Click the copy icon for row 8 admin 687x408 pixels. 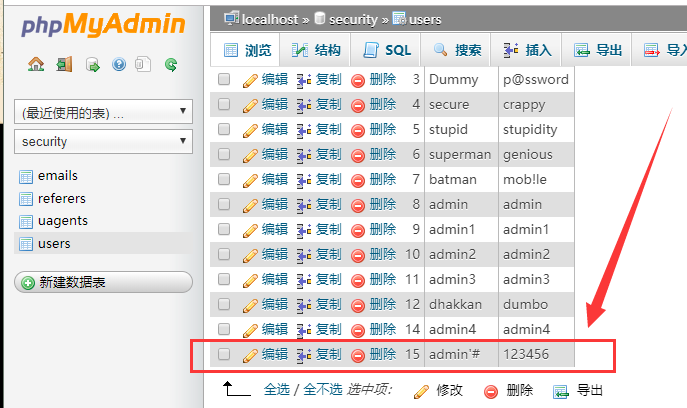305,204
